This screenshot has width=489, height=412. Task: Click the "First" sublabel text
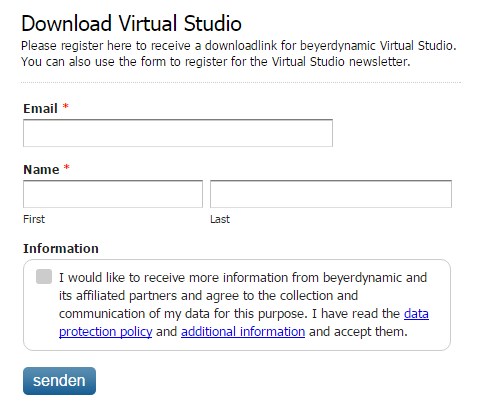click(x=34, y=219)
